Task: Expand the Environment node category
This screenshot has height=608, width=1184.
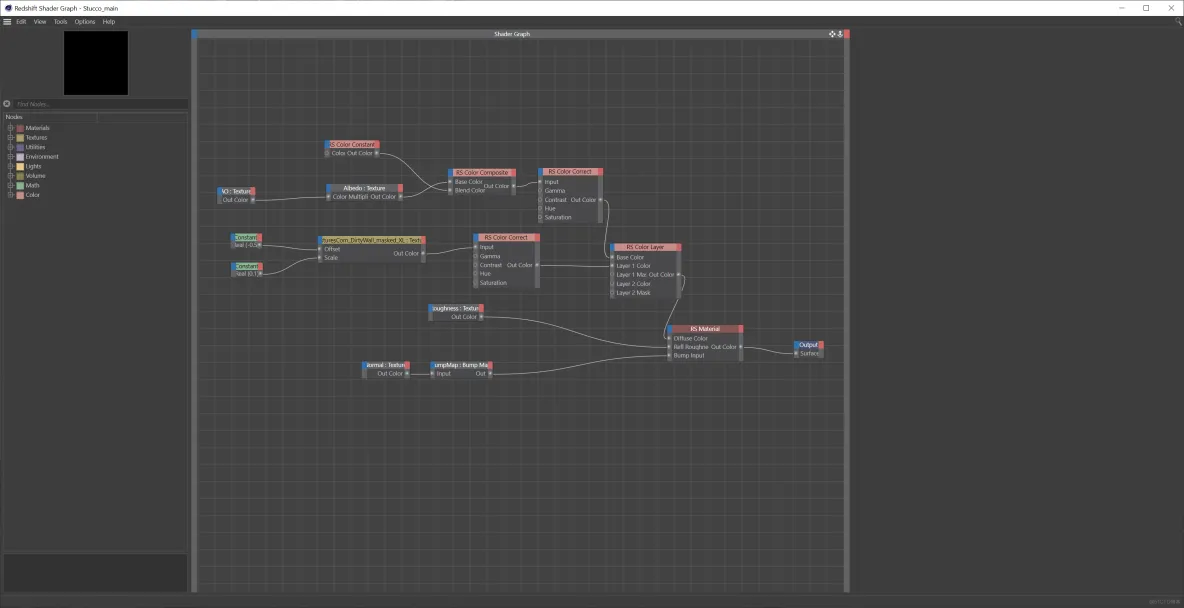Action: [x=11, y=156]
